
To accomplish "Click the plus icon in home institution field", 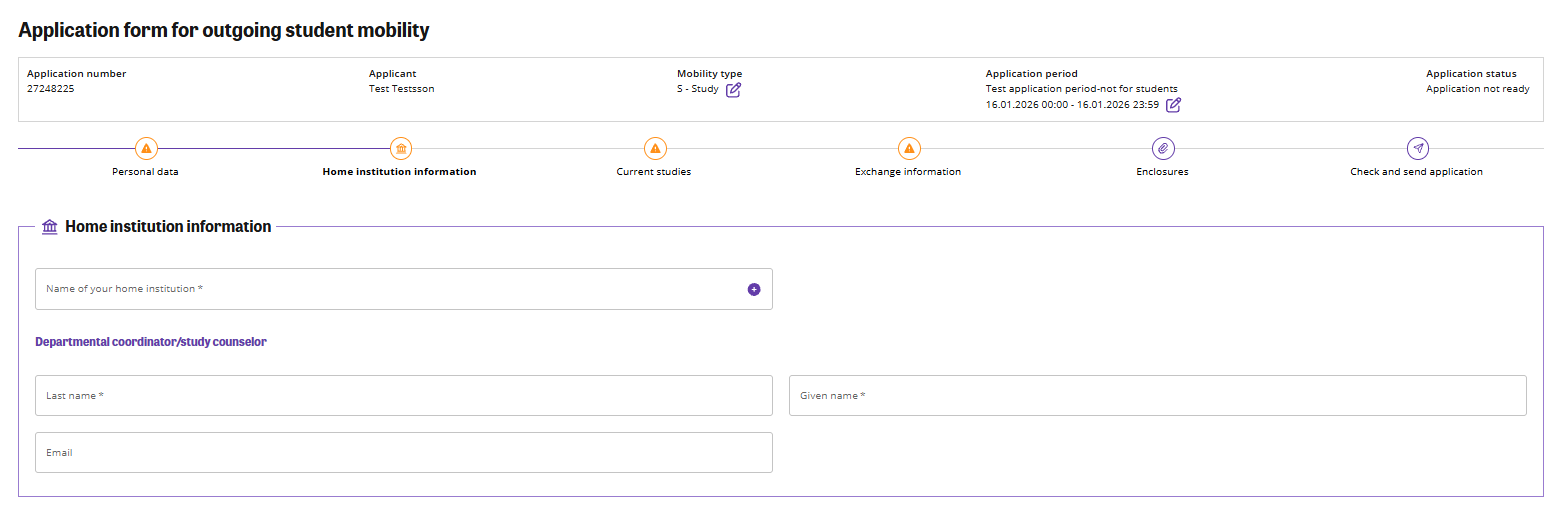I will pos(753,289).
